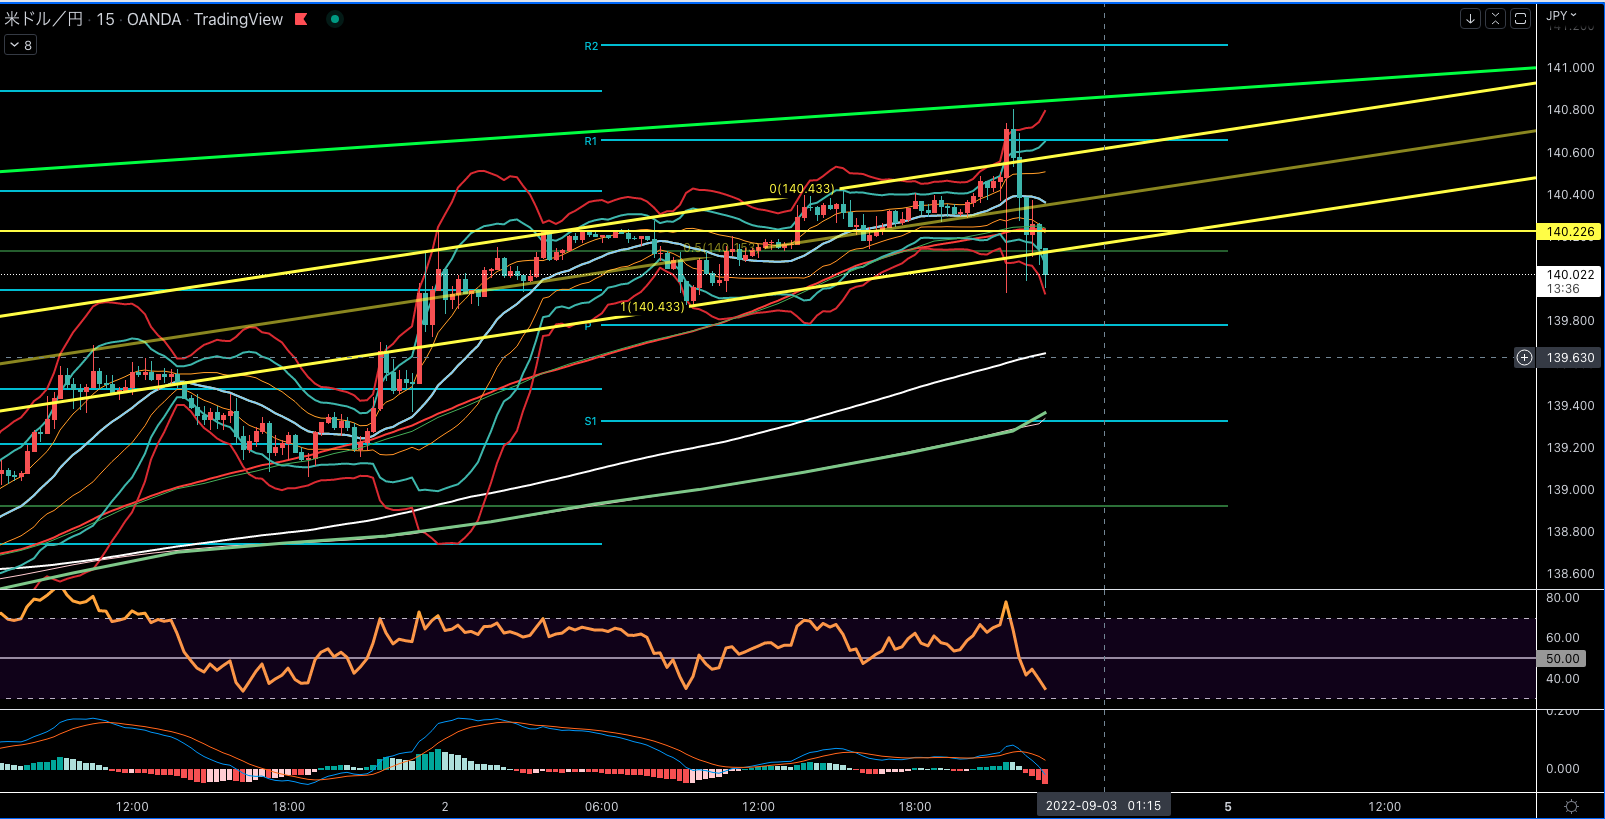The image size is (1605, 819).
Task: Collapse the chart pane
Action: (1495, 18)
